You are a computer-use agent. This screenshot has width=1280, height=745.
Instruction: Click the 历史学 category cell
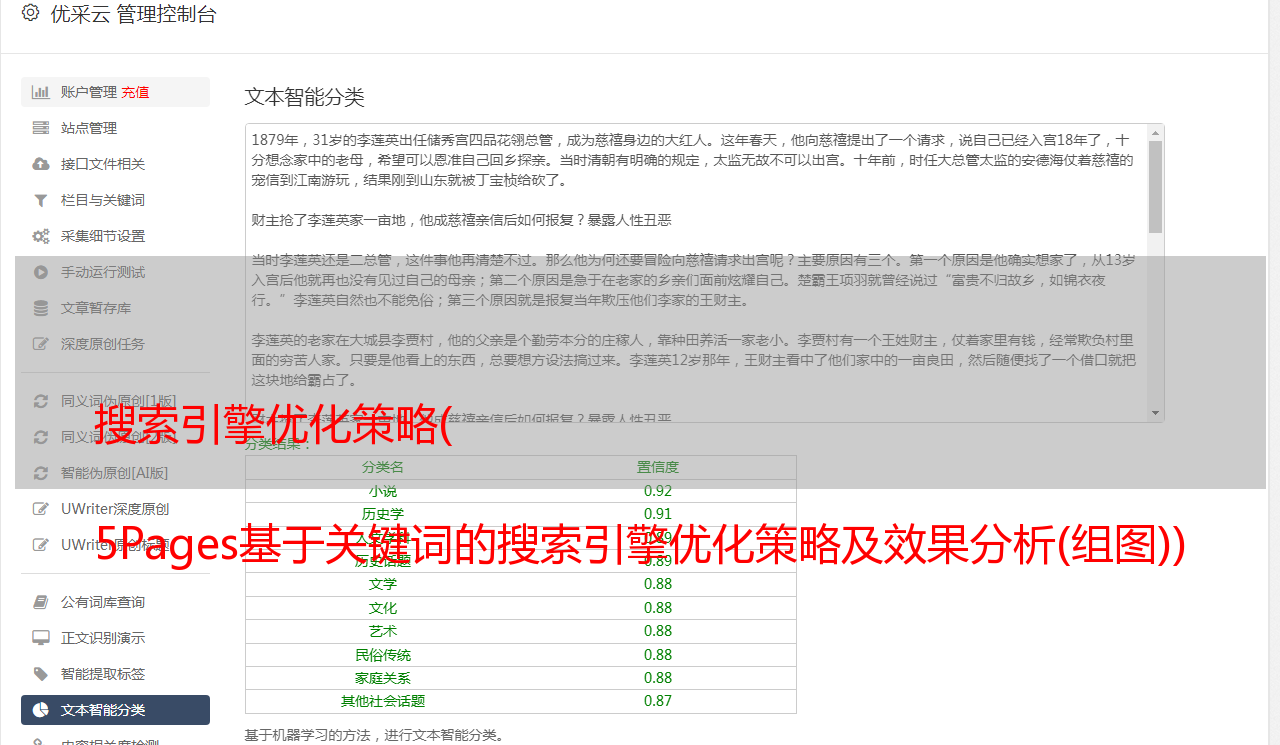(x=383, y=514)
